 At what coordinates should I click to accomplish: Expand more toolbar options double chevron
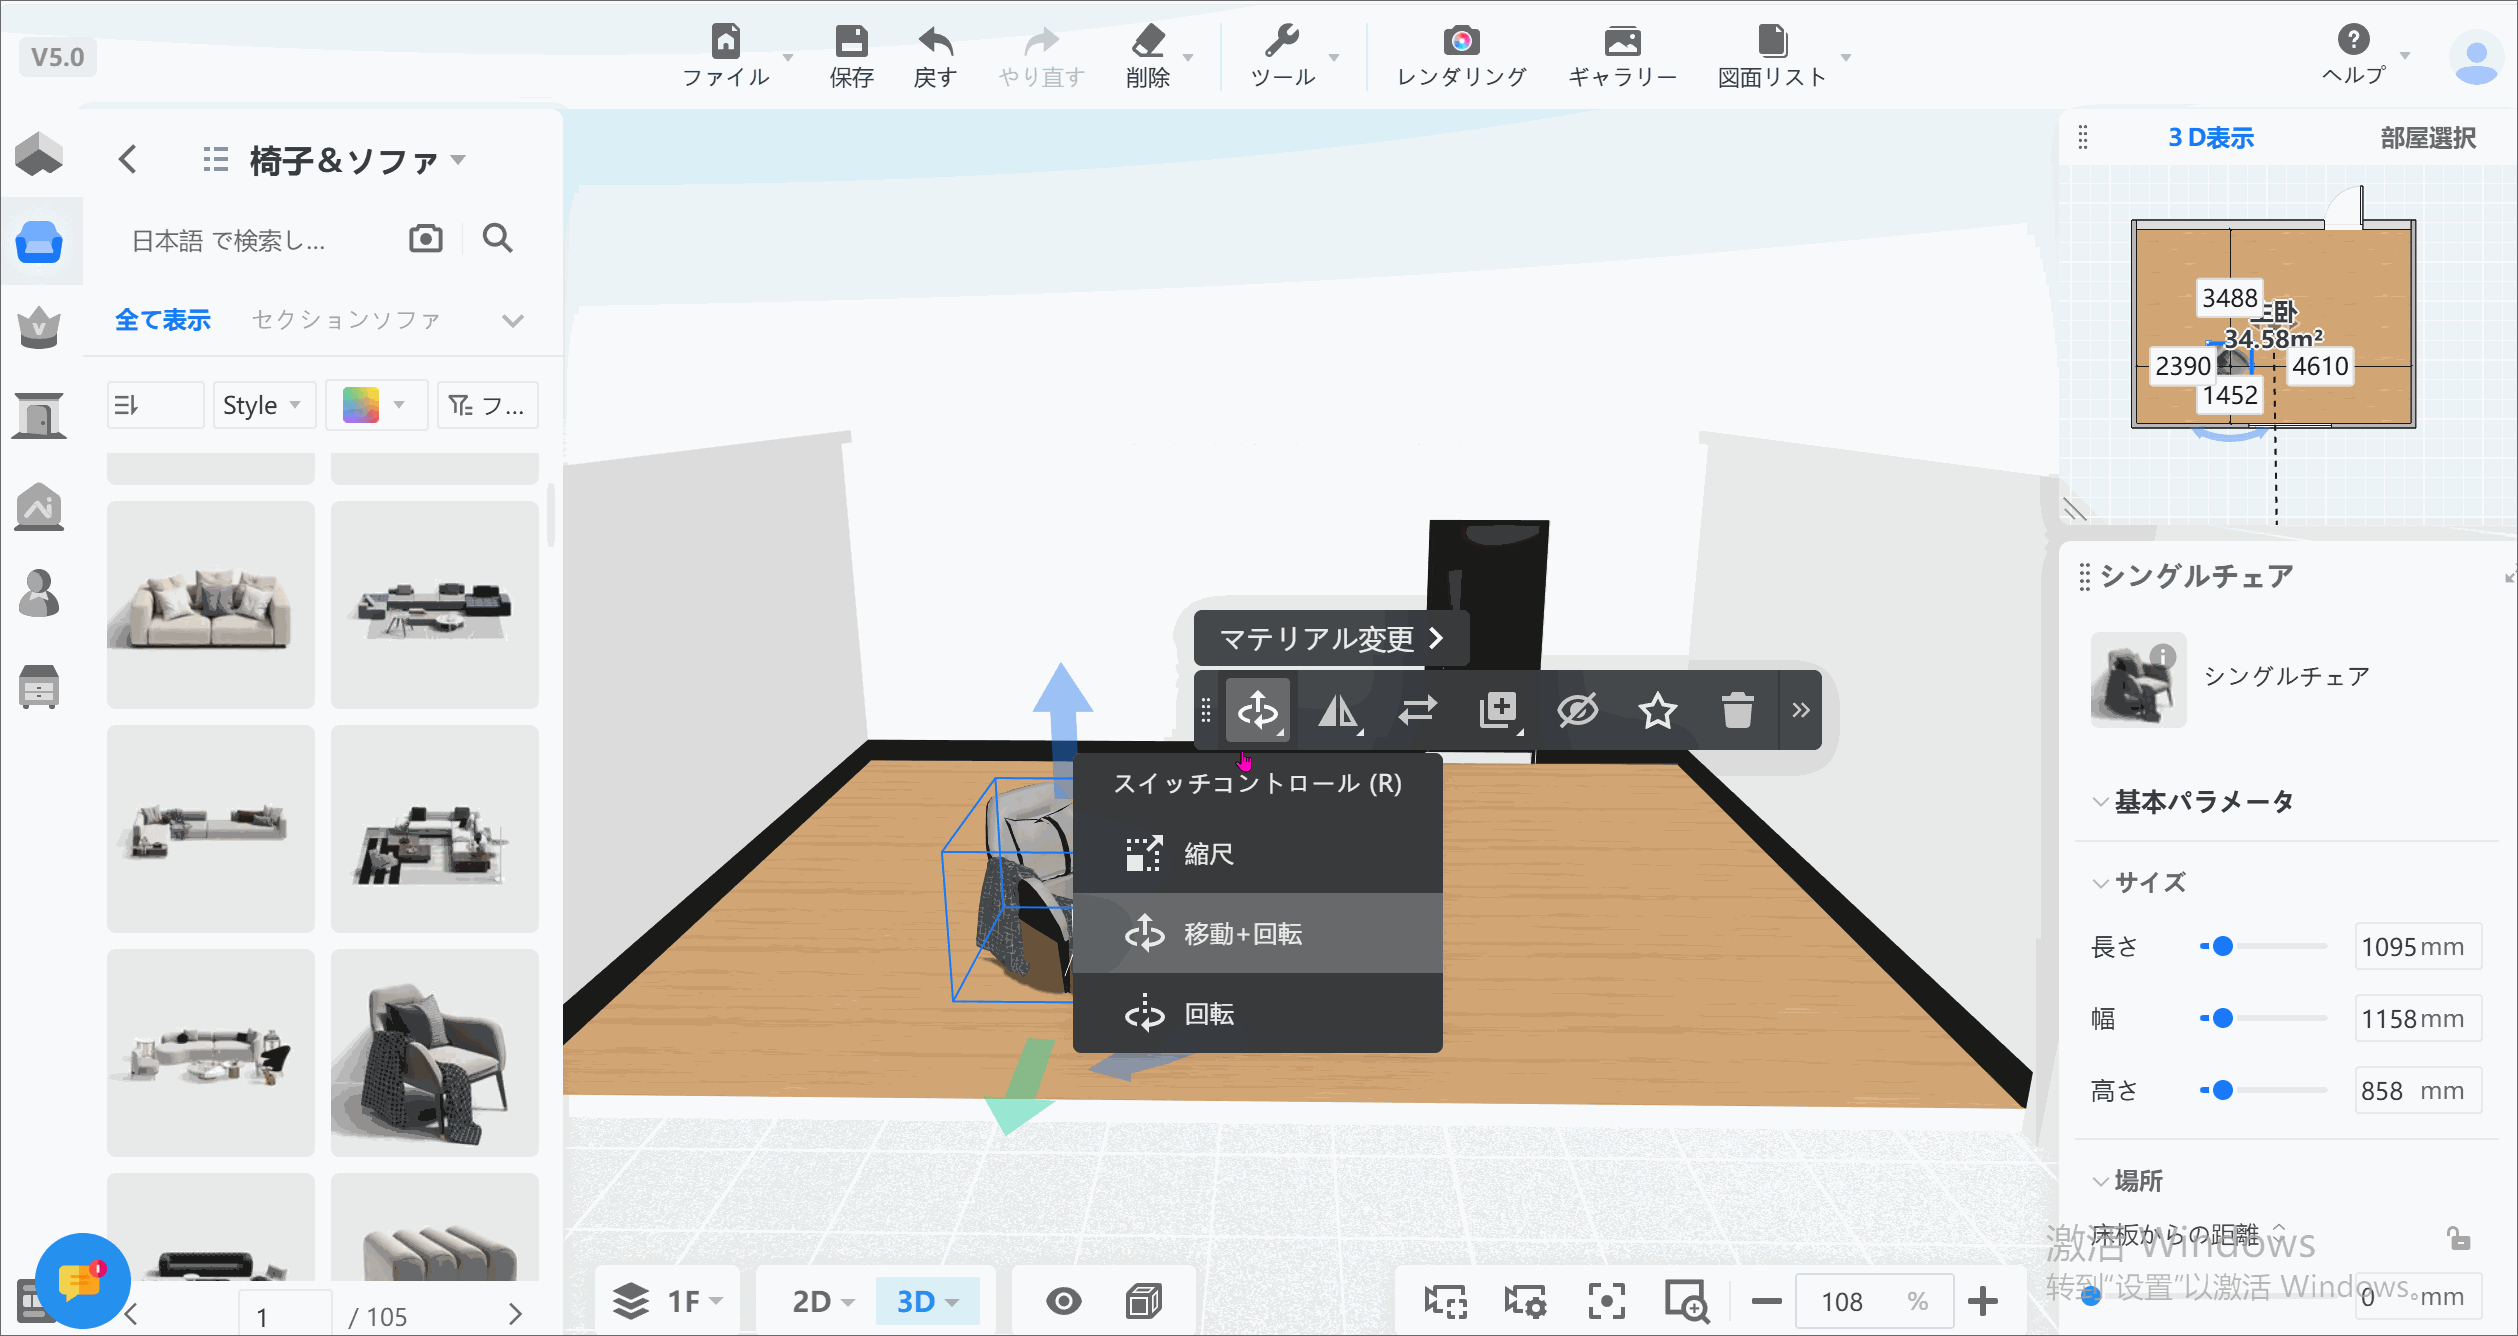coord(1801,711)
